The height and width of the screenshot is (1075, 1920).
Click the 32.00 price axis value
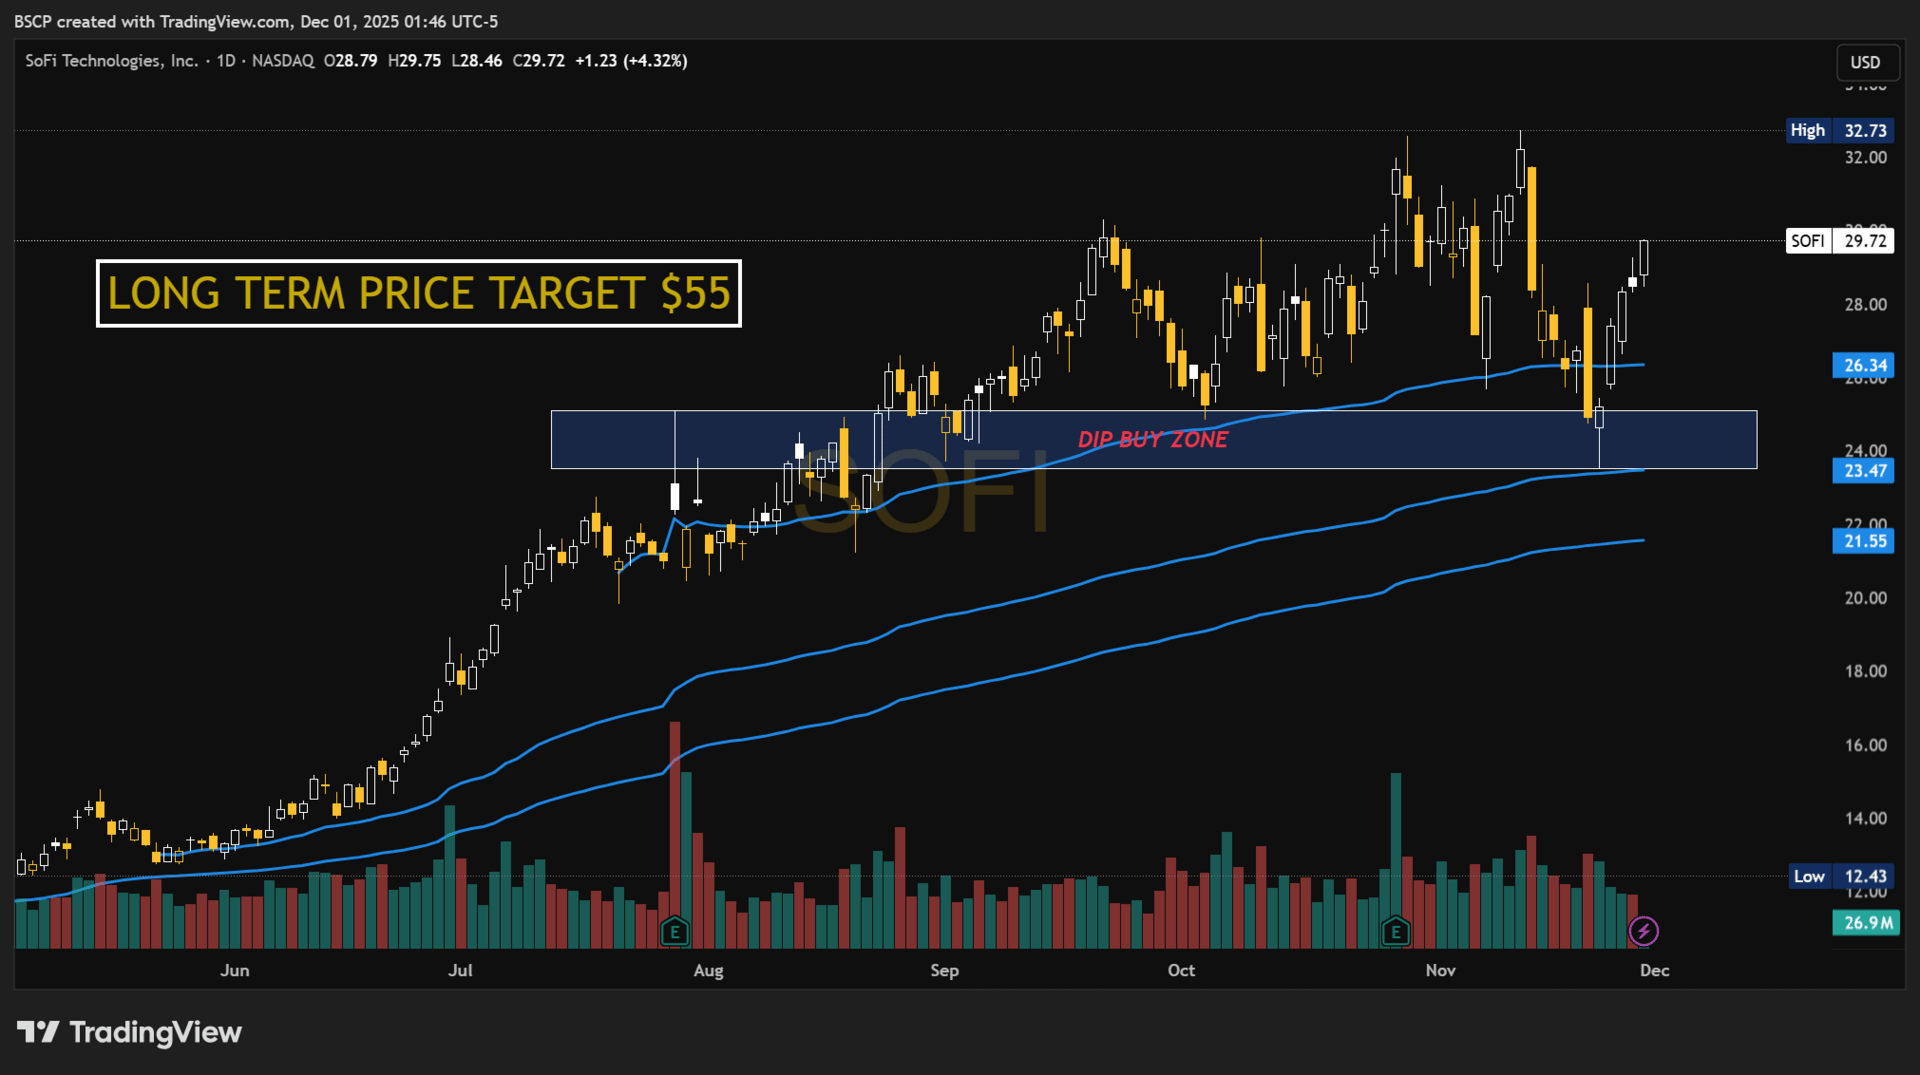pyautogui.click(x=1866, y=158)
